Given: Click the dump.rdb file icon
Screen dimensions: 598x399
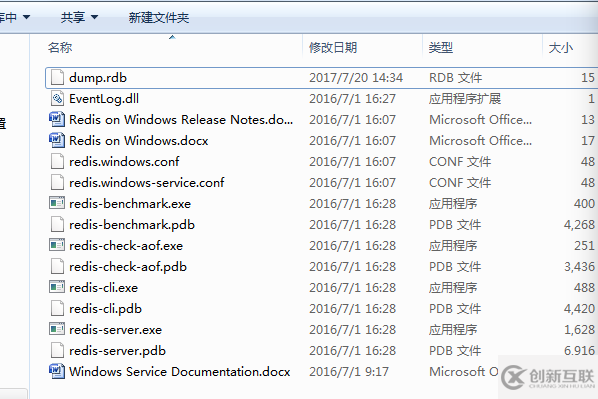Looking at the screenshot, I should (57, 77).
